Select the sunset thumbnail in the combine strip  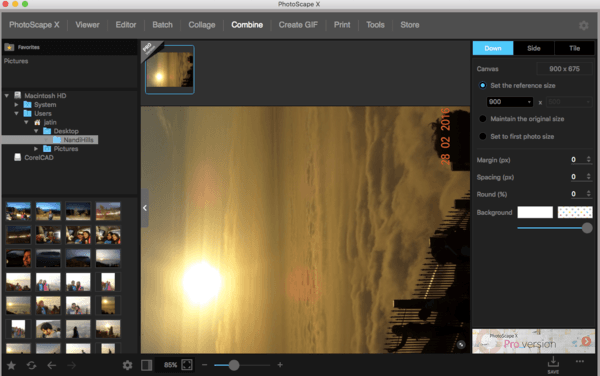[x=170, y=70]
